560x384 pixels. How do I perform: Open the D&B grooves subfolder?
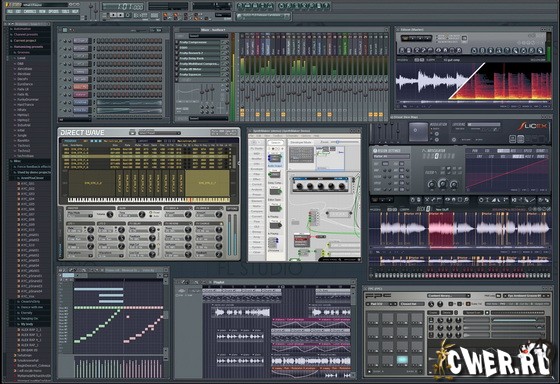click(x=20, y=63)
